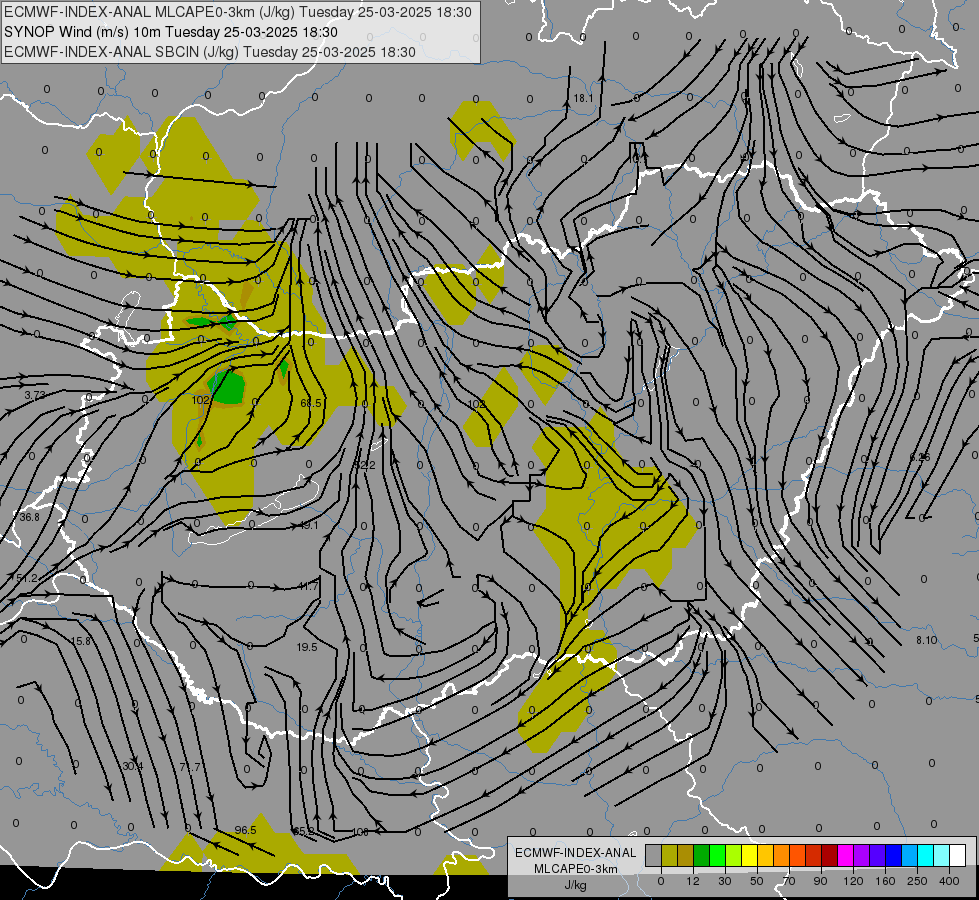Click the 3.73 value on the map
The image size is (979, 900).
click(x=35, y=395)
